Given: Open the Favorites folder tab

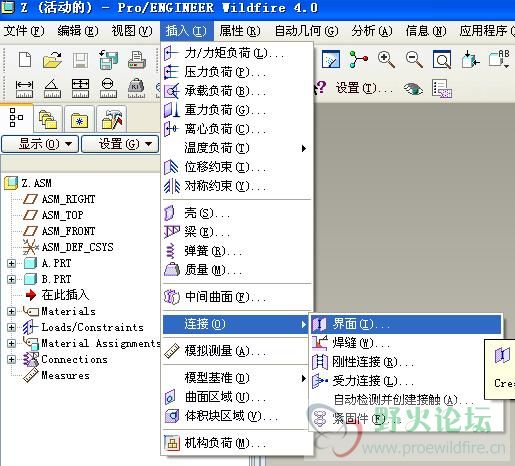Looking at the screenshot, I should (x=79, y=120).
